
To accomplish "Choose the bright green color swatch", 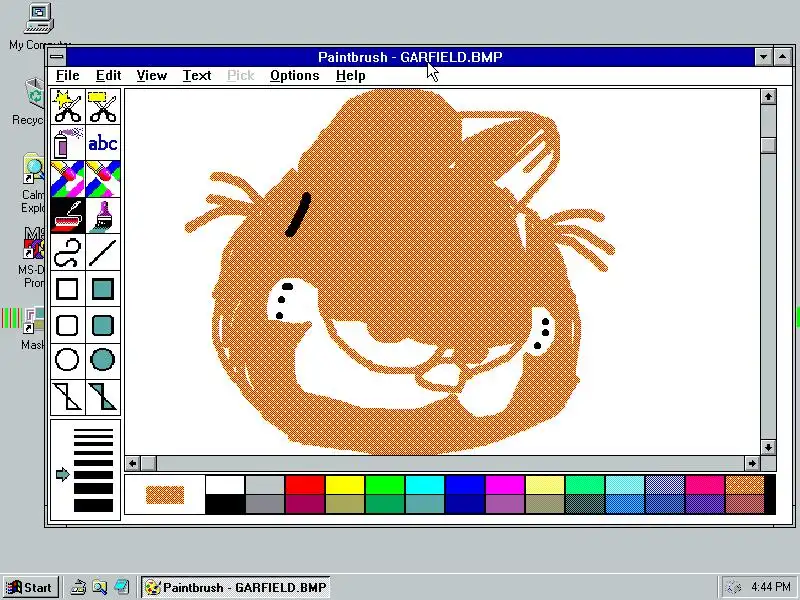I will pyautogui.click(x=385, y=485).
